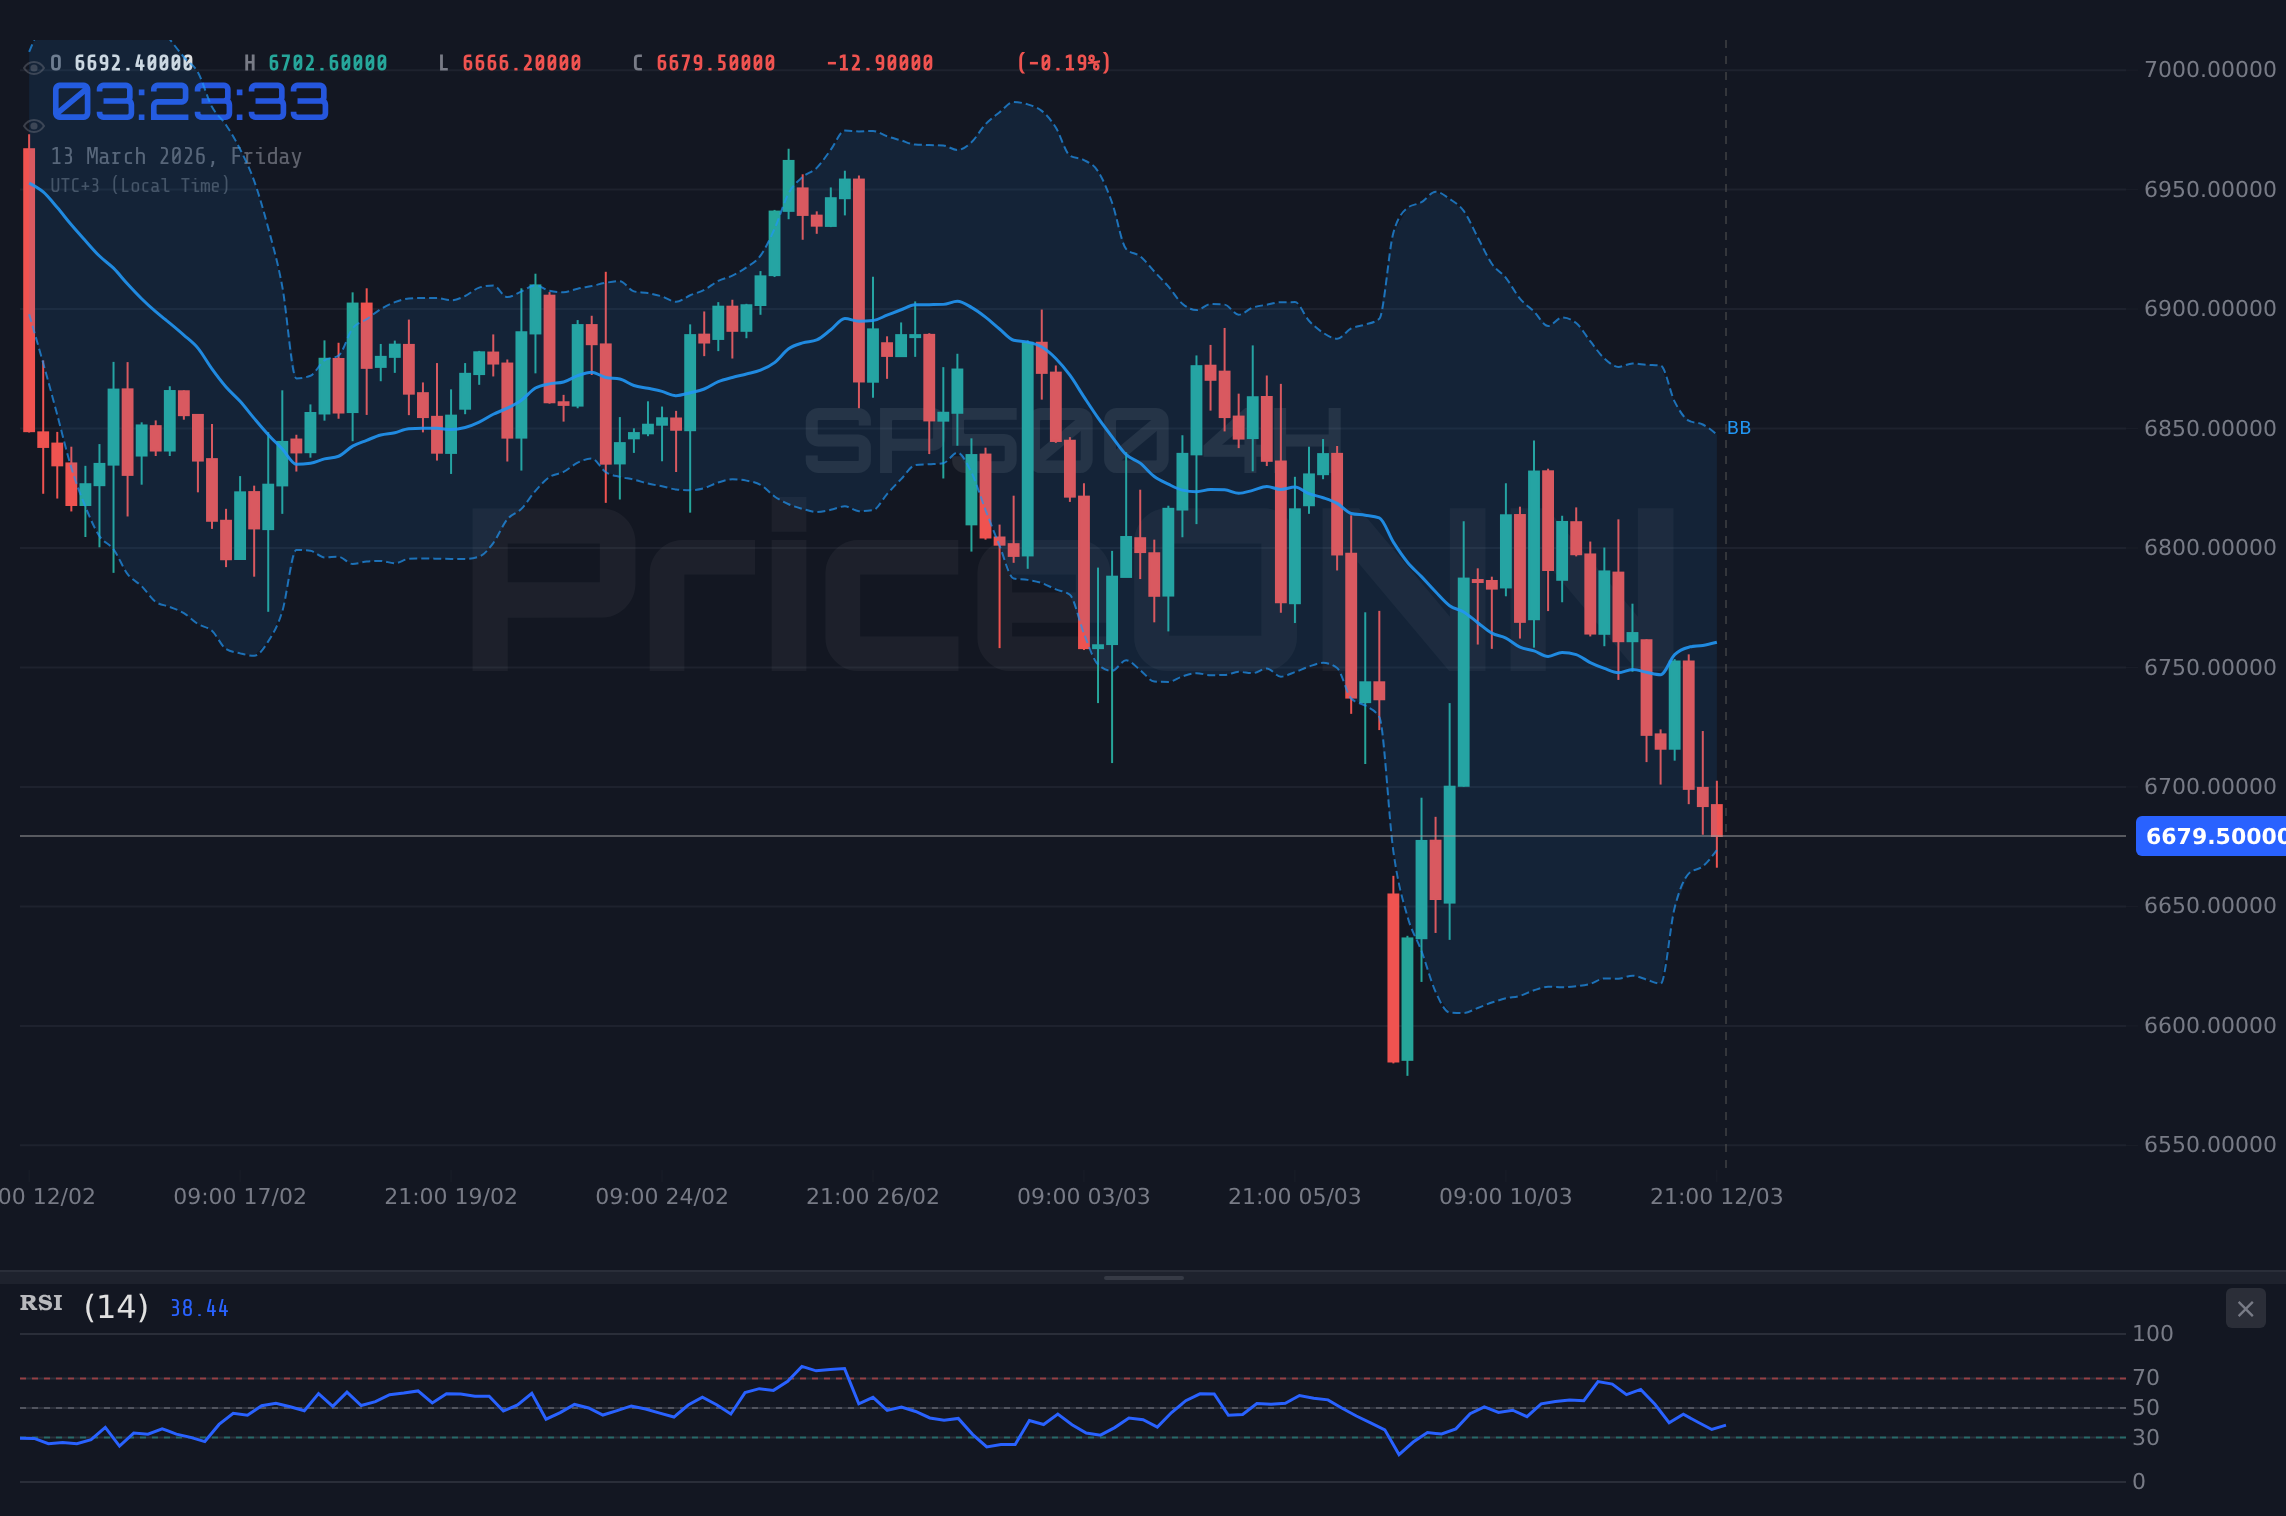2286x1516 pixels.
Task: Click the open value 6692.40000
Action: tap(134, 63)
